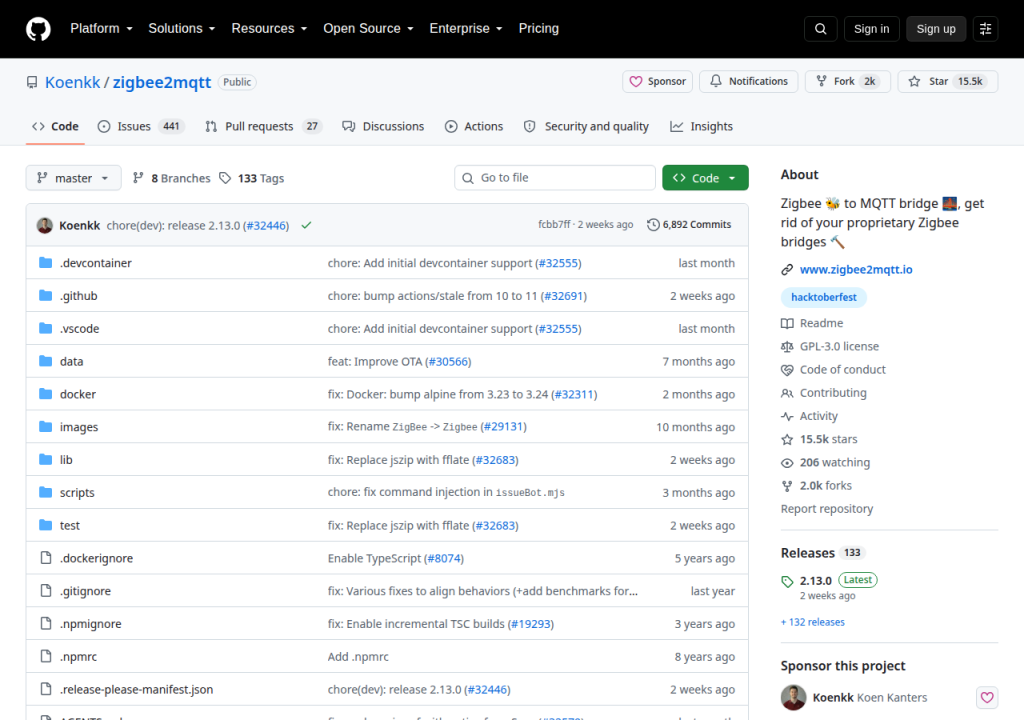Click the Sponsor heart button

657,82
